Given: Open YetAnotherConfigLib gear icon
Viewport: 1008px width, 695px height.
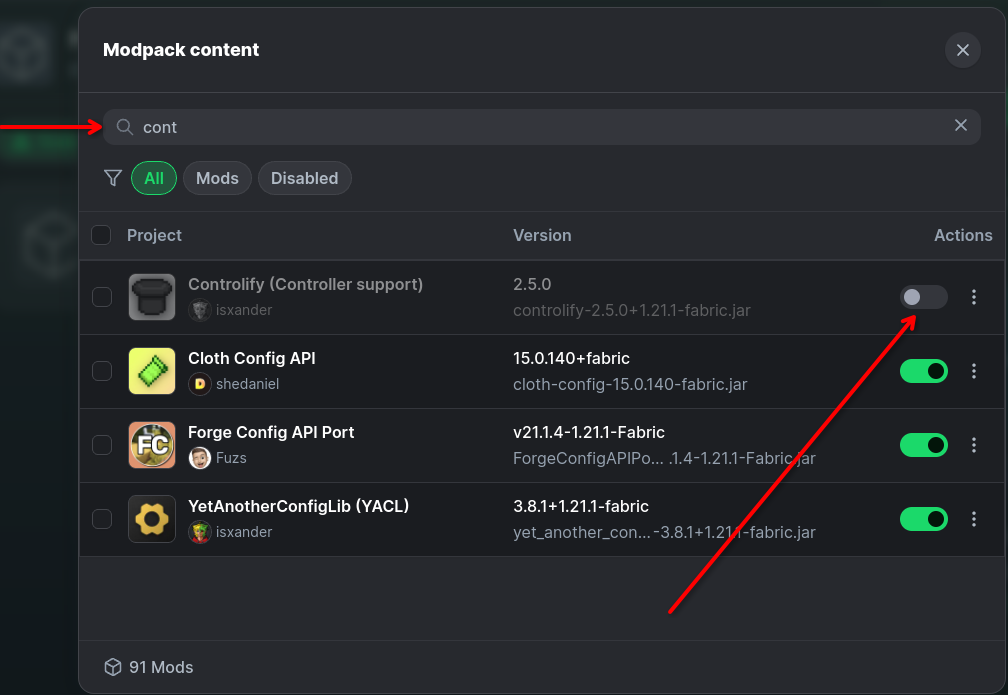Looking at the screenshot, I should coord(152,519).
